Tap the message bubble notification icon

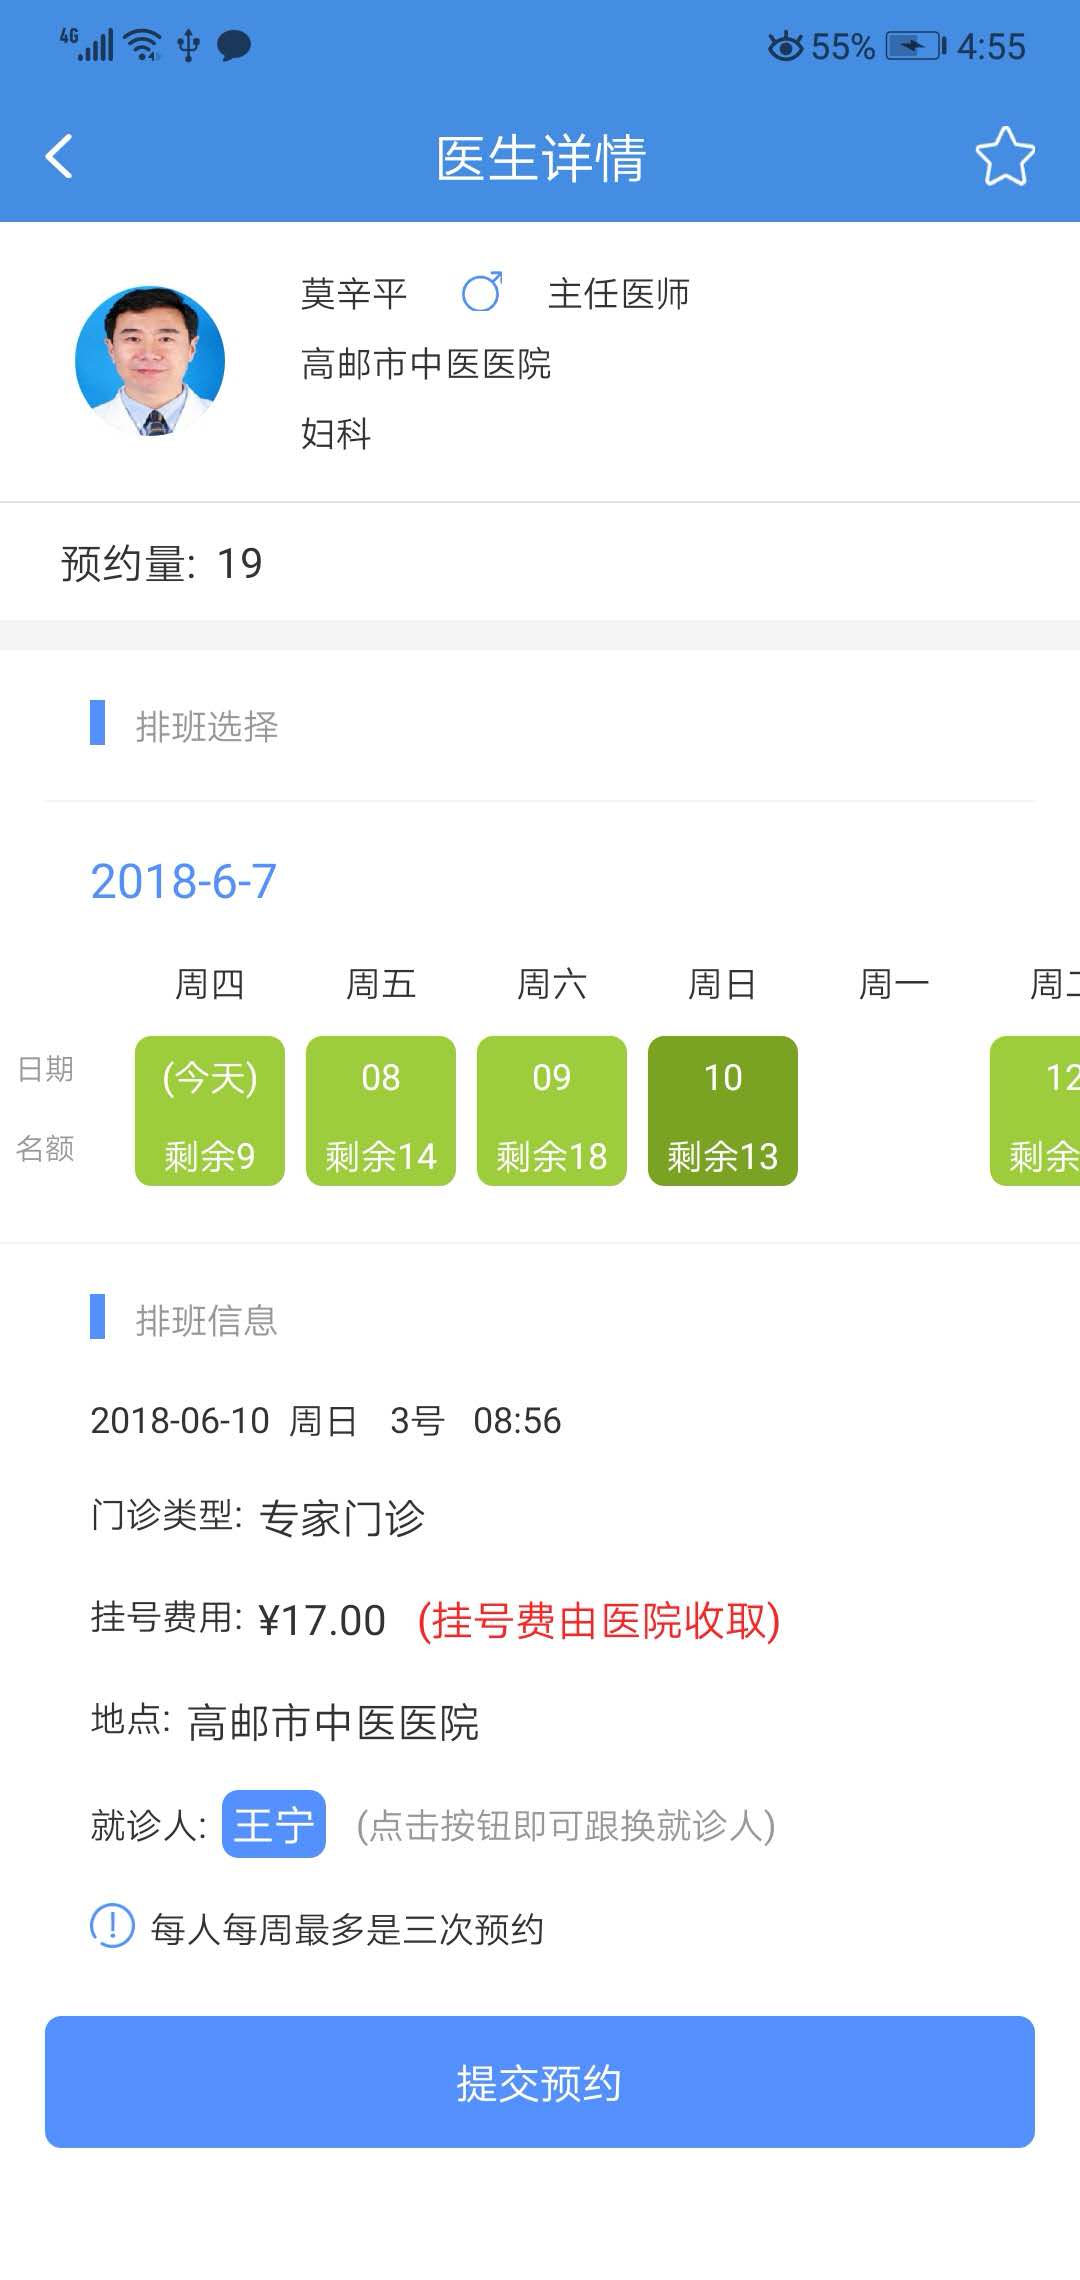234,46
